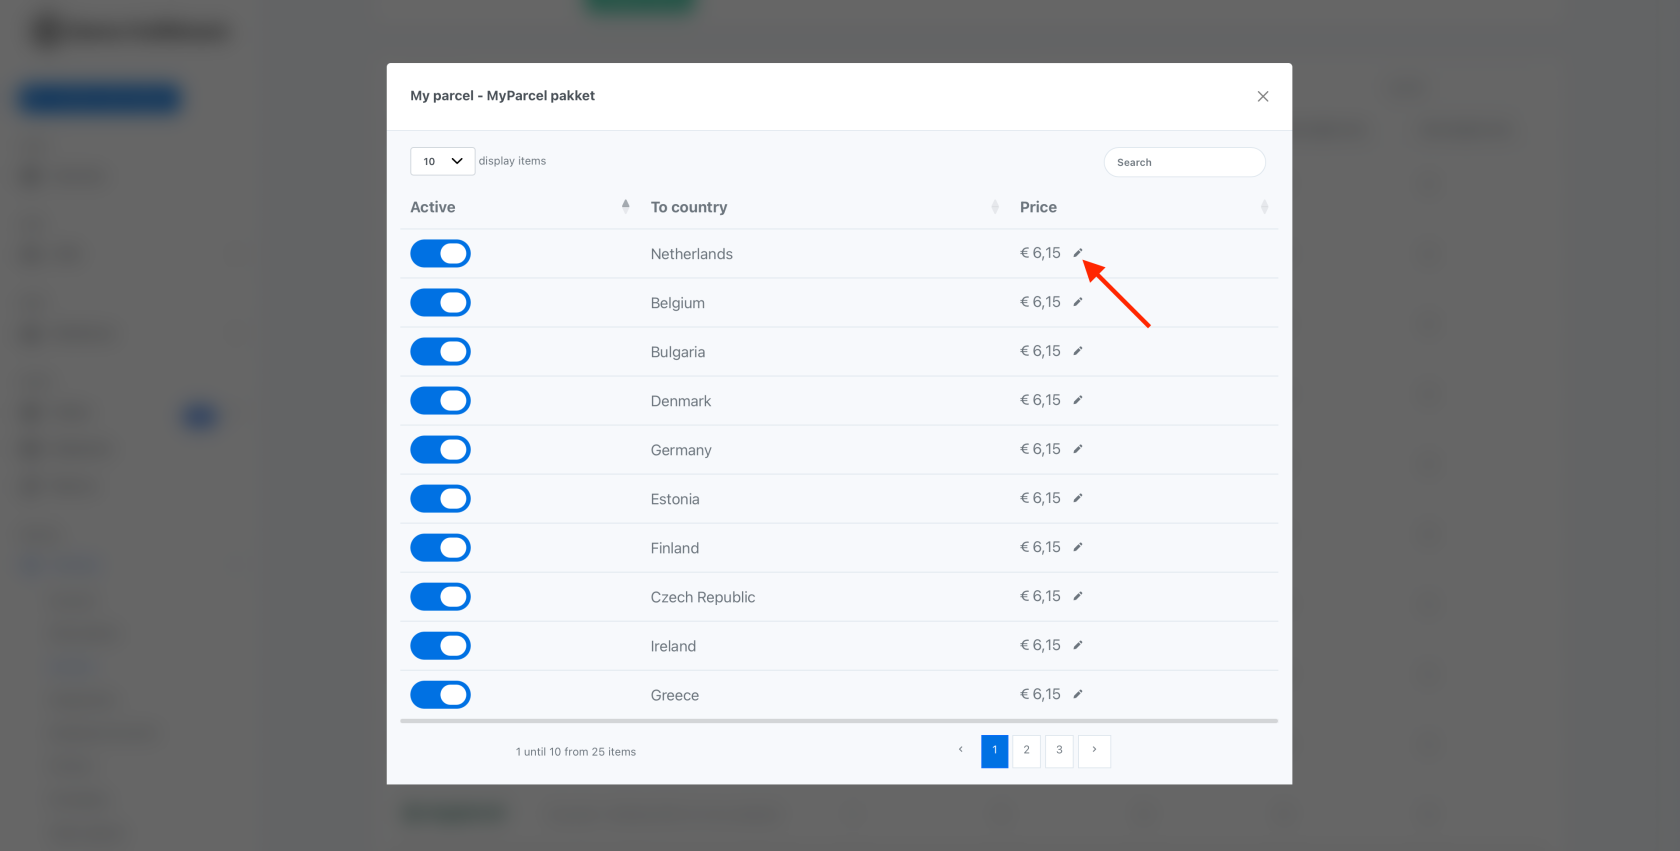Select the Bulgaria country cell

[678, 352]
